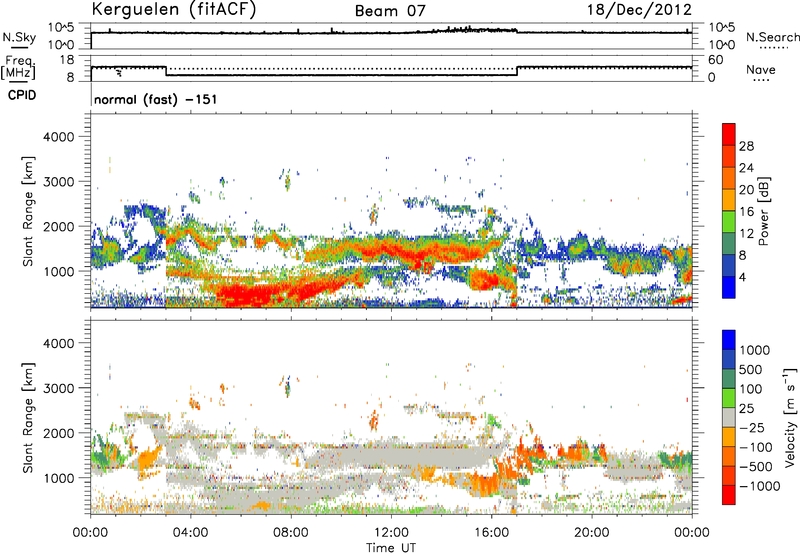Click the 'Nave' legend label
This screenshot has height=554, width=800.
coord(761,69)
